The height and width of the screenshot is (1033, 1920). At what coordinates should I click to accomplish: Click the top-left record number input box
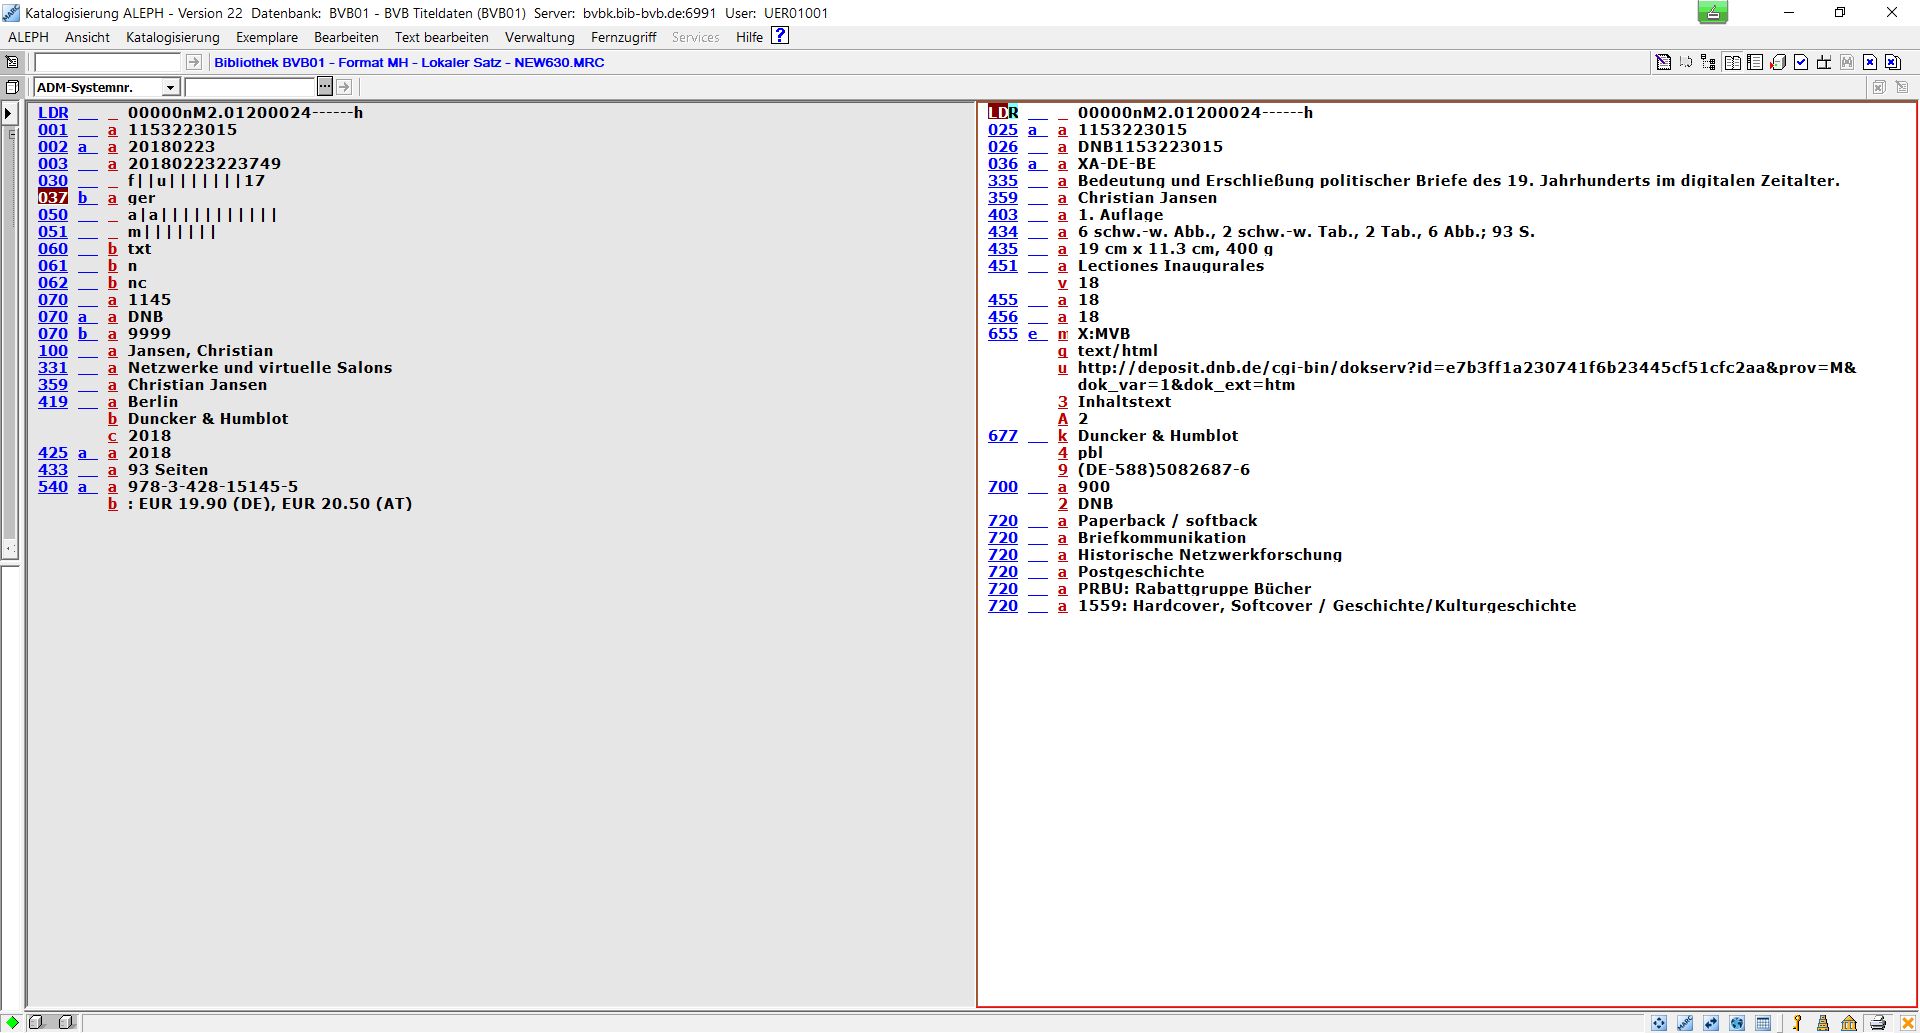108,62
